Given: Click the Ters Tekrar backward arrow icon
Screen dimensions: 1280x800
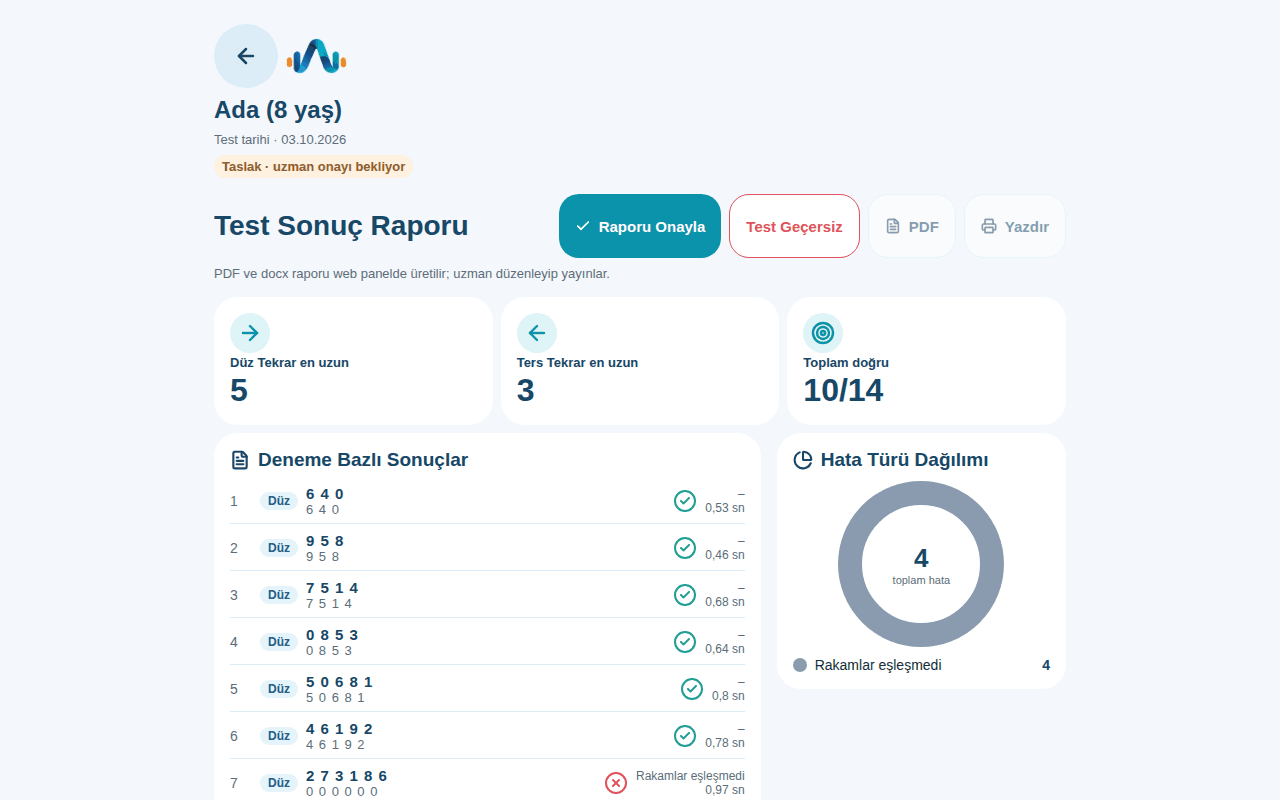Looking at the screenshot, I should [537, 333].
